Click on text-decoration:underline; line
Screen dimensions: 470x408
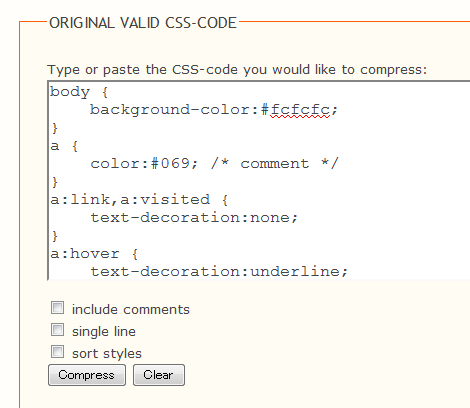[219, 272]
